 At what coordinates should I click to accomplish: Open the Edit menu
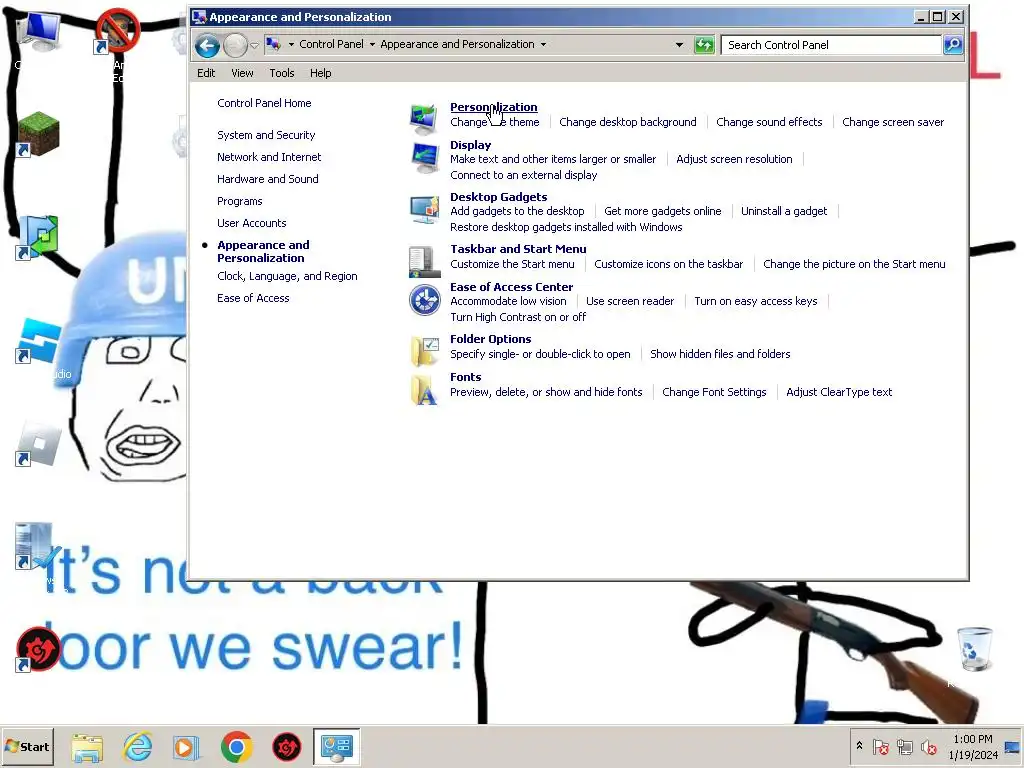point(206,73)
